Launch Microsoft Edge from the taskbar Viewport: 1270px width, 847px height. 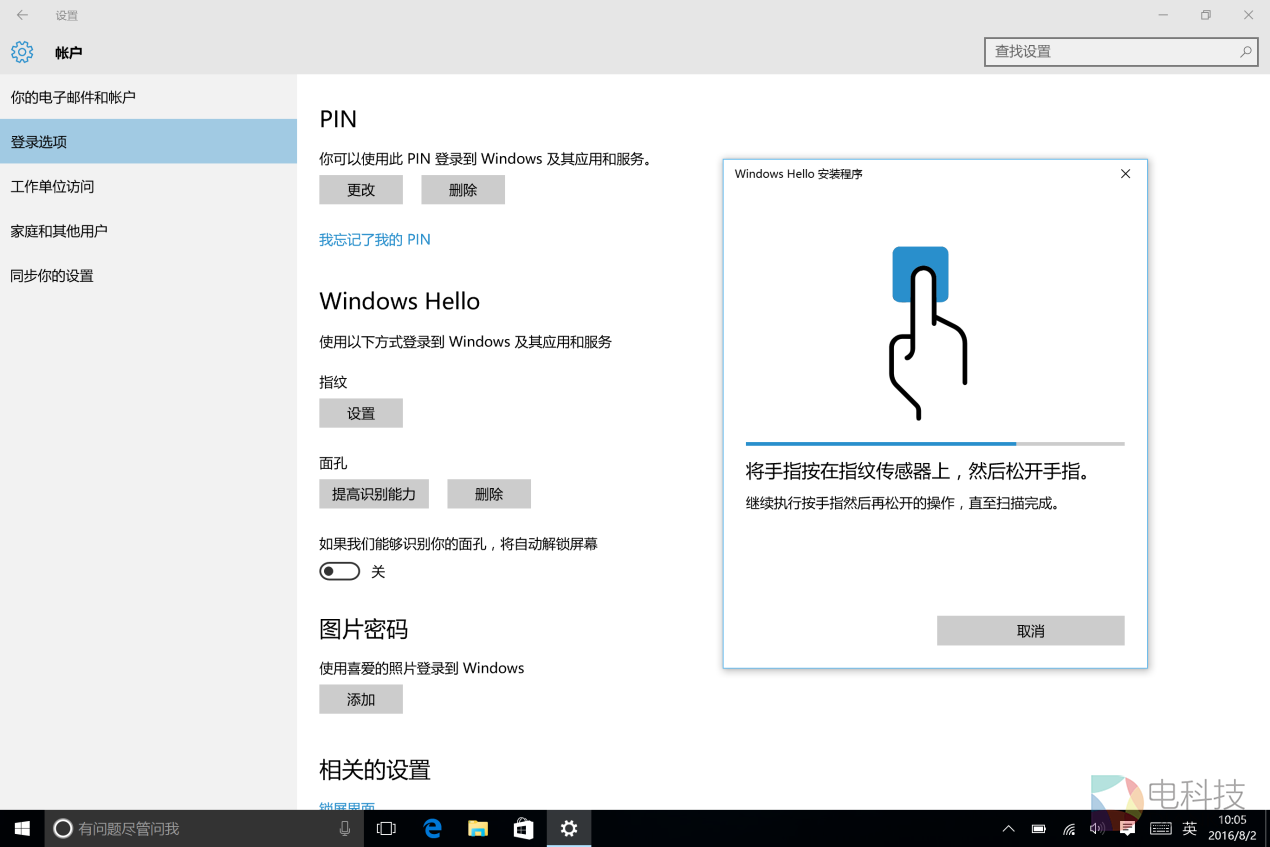click(432, 828)
